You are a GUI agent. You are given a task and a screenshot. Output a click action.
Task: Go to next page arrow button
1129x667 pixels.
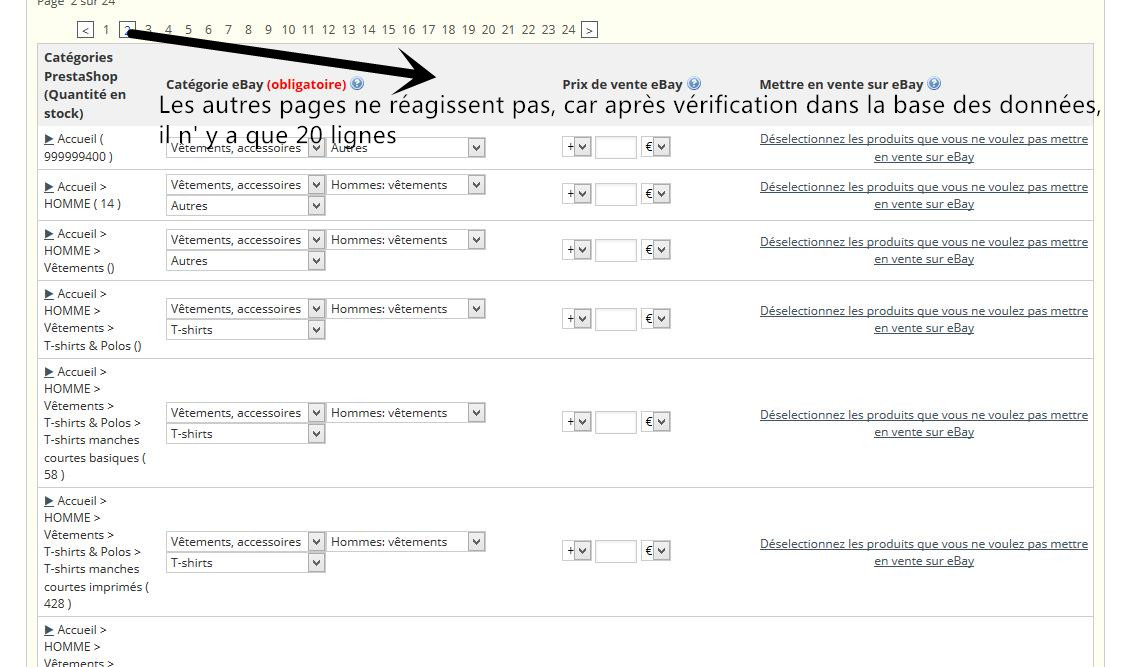[x=589, y=30]
